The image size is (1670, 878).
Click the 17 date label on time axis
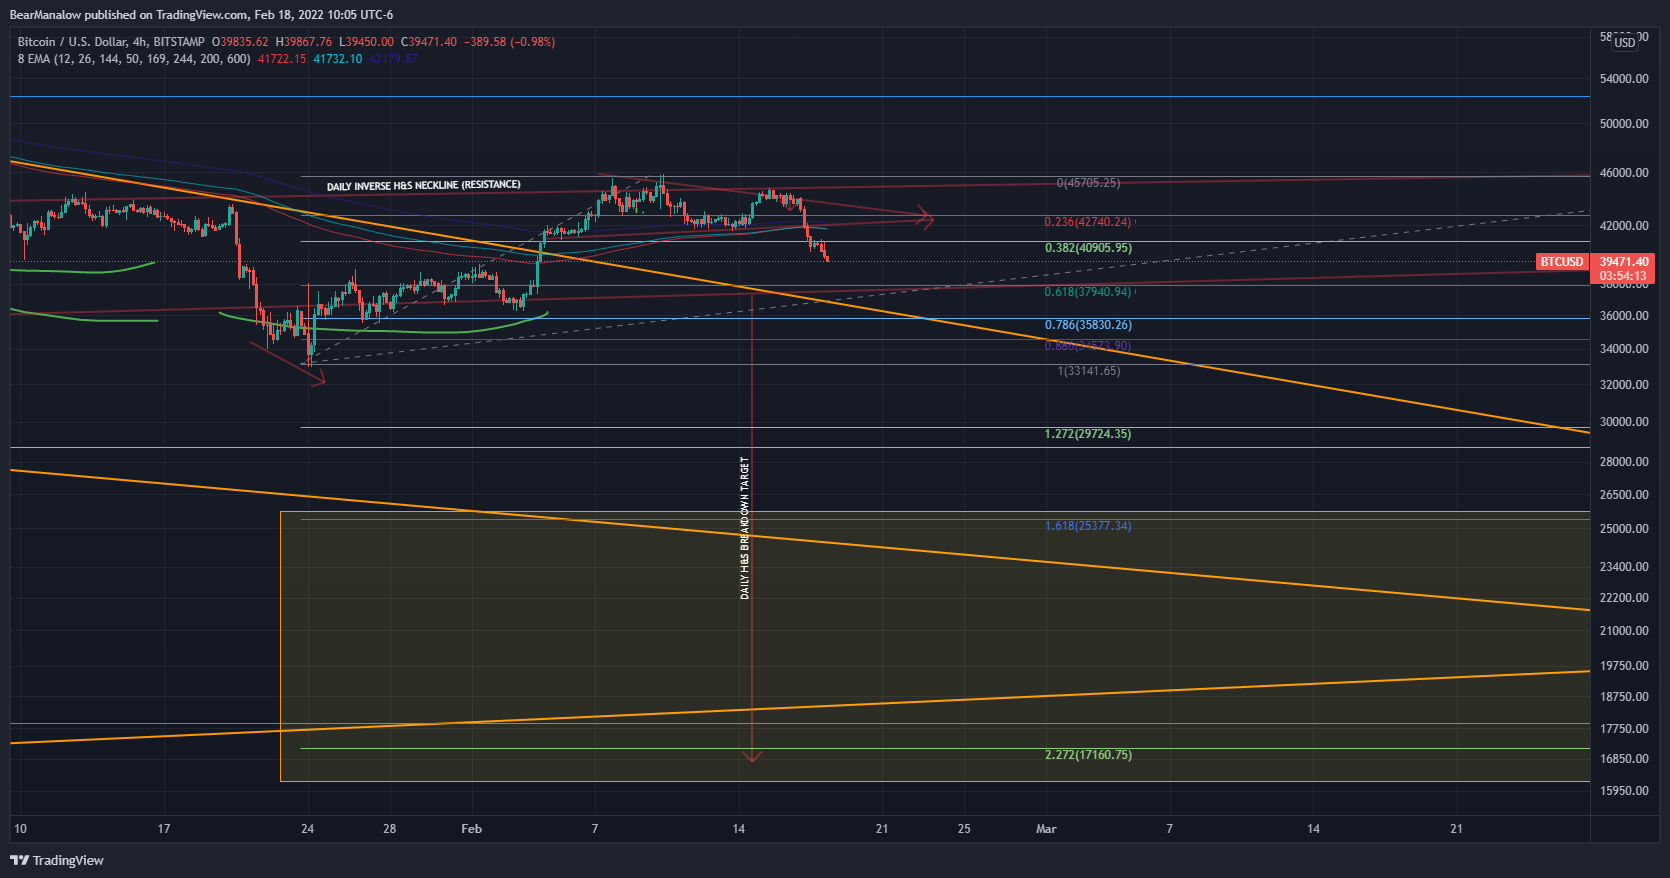click(164, 829)
